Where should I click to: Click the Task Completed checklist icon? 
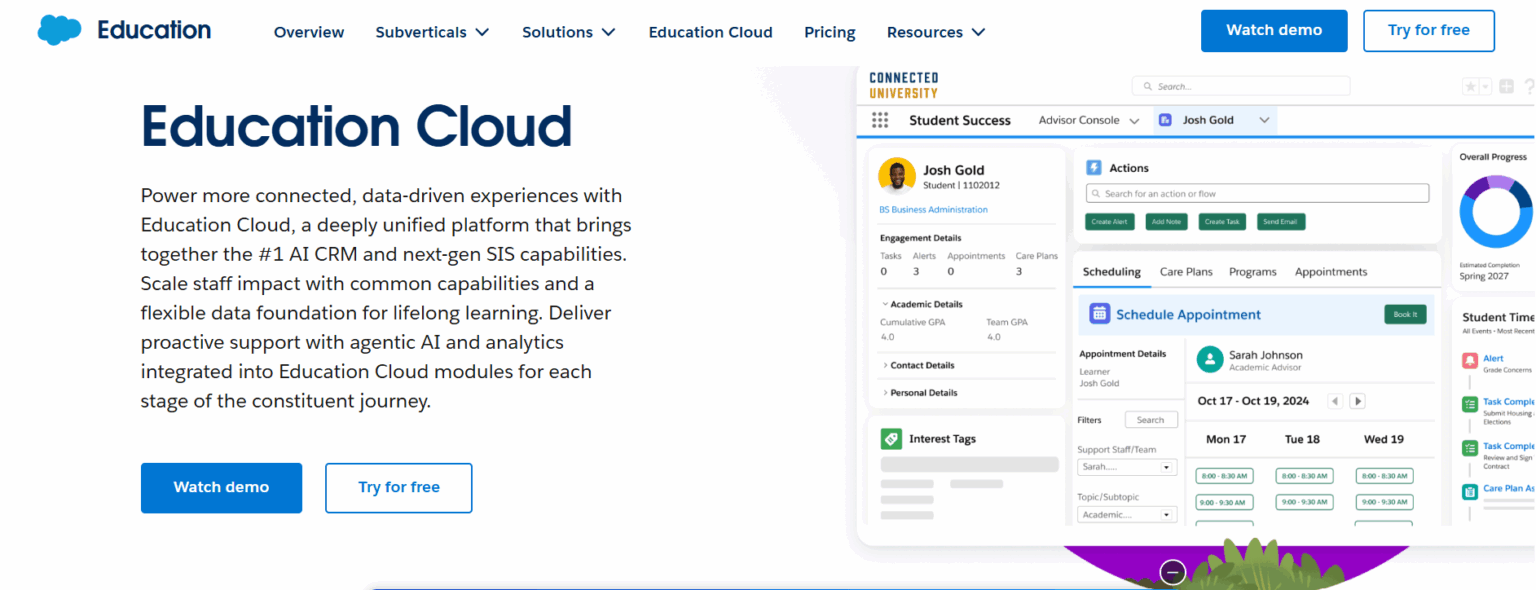1470,403
